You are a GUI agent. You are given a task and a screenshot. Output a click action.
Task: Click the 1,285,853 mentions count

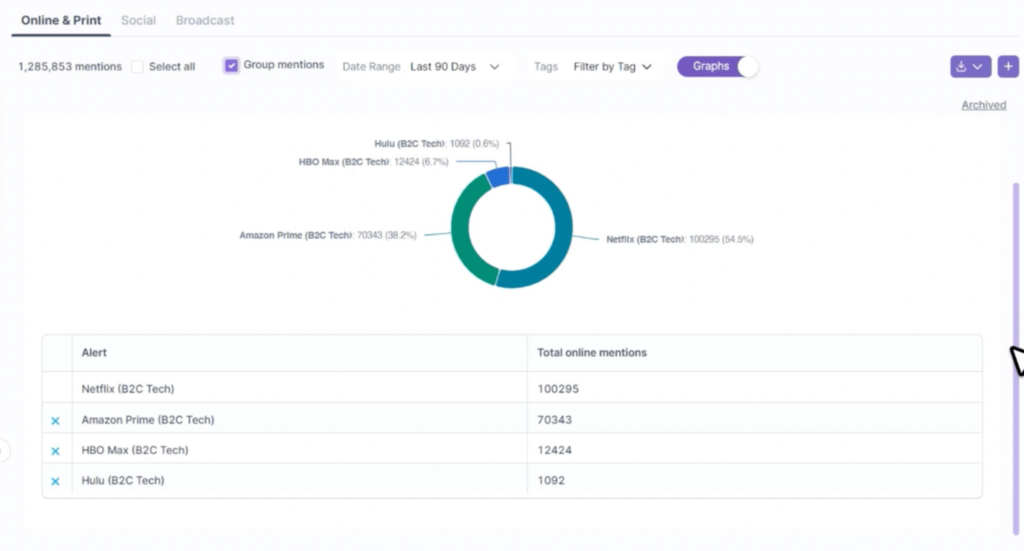(x=70, y=67)
